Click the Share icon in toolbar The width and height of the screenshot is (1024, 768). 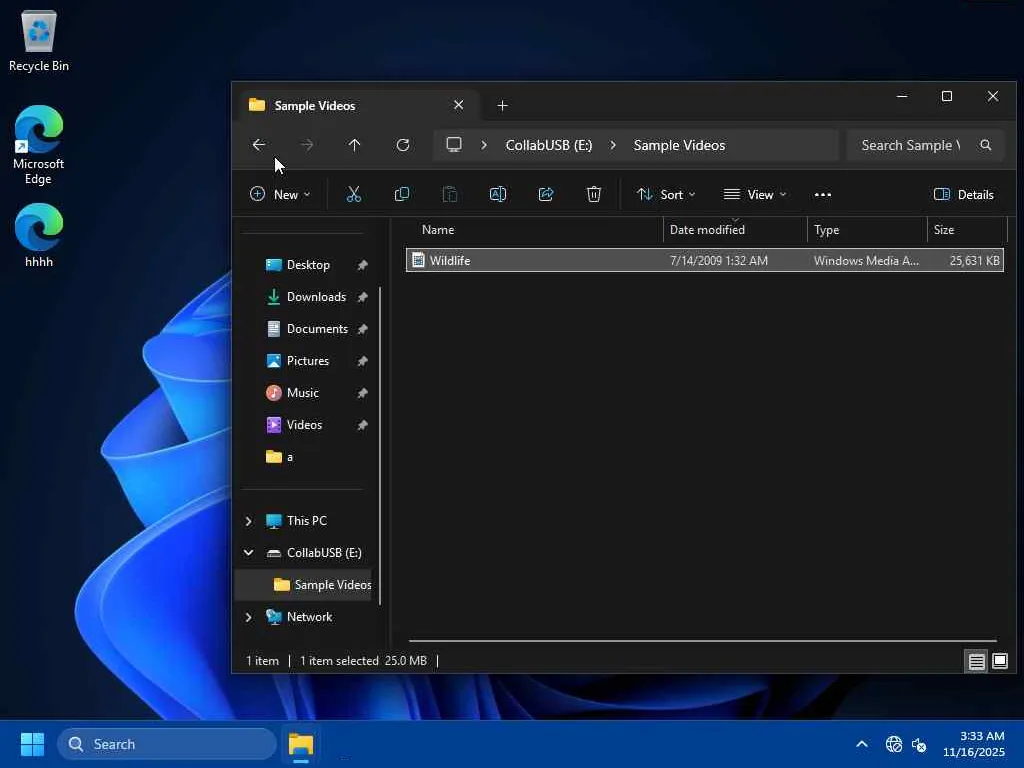tap(546, 194)
